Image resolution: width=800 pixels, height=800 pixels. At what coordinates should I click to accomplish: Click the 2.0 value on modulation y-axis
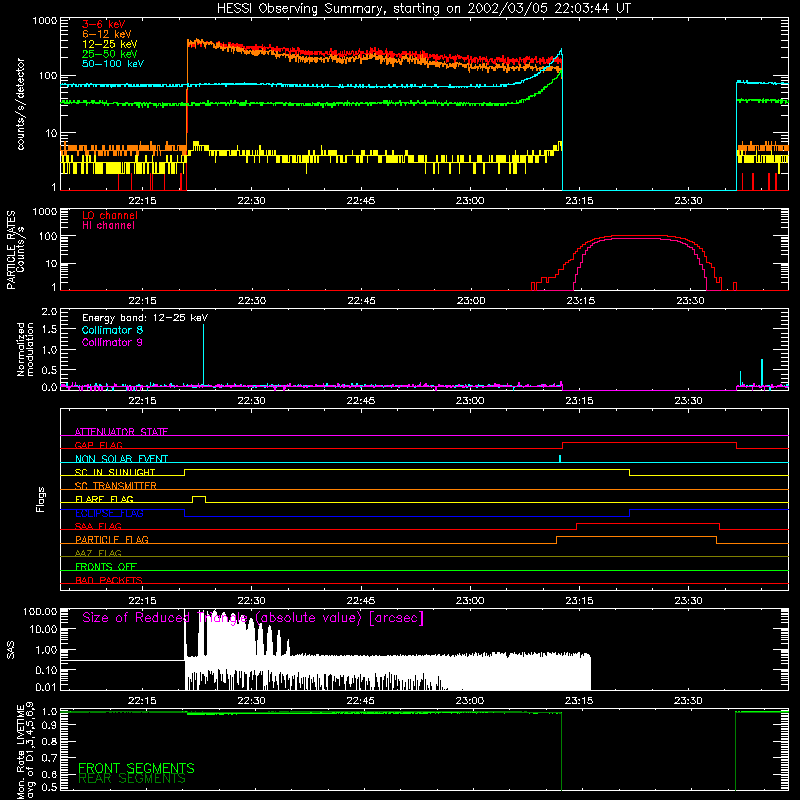click(49, 311)
